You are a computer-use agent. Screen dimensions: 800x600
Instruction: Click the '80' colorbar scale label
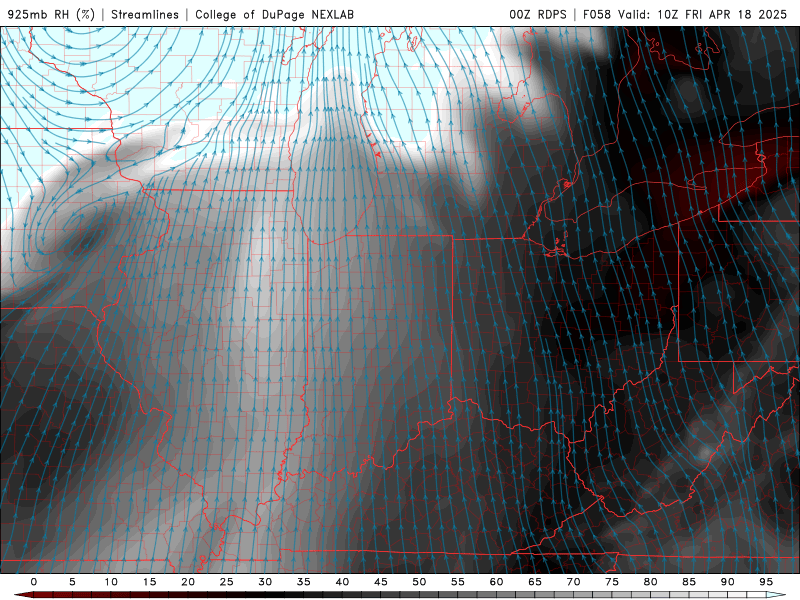pos(651,582)
